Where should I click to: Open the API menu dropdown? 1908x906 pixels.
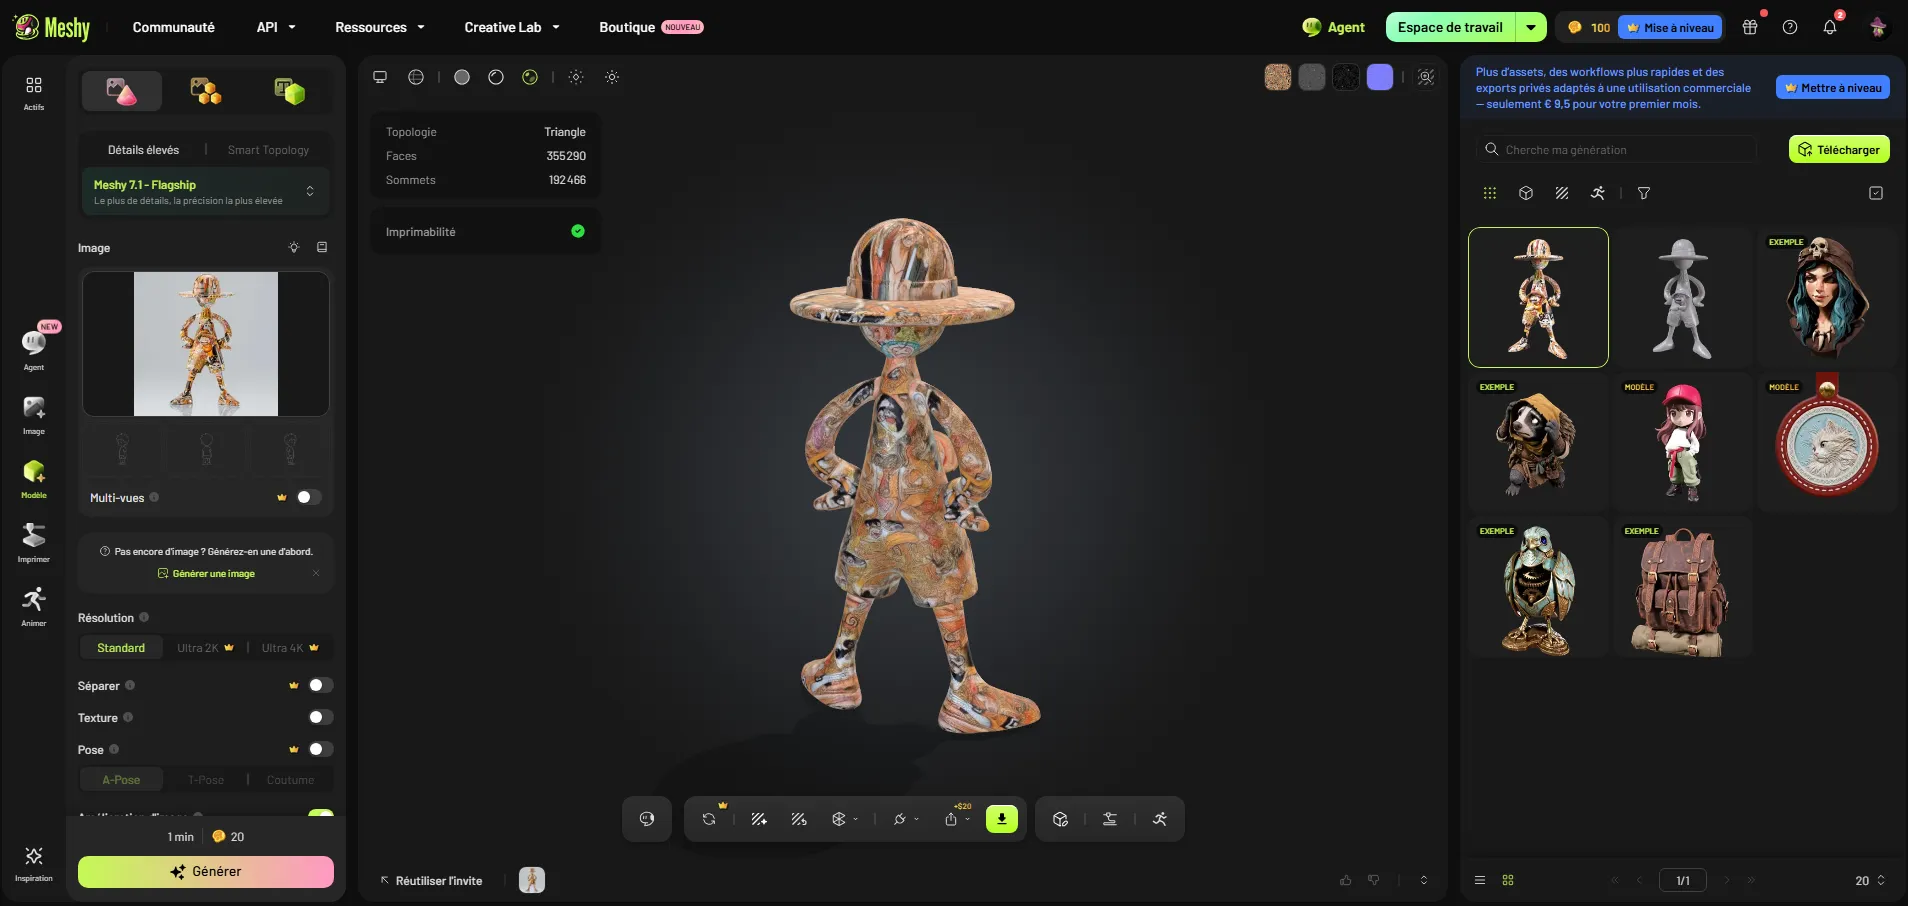pyautogui.click(x=276, y=27)
